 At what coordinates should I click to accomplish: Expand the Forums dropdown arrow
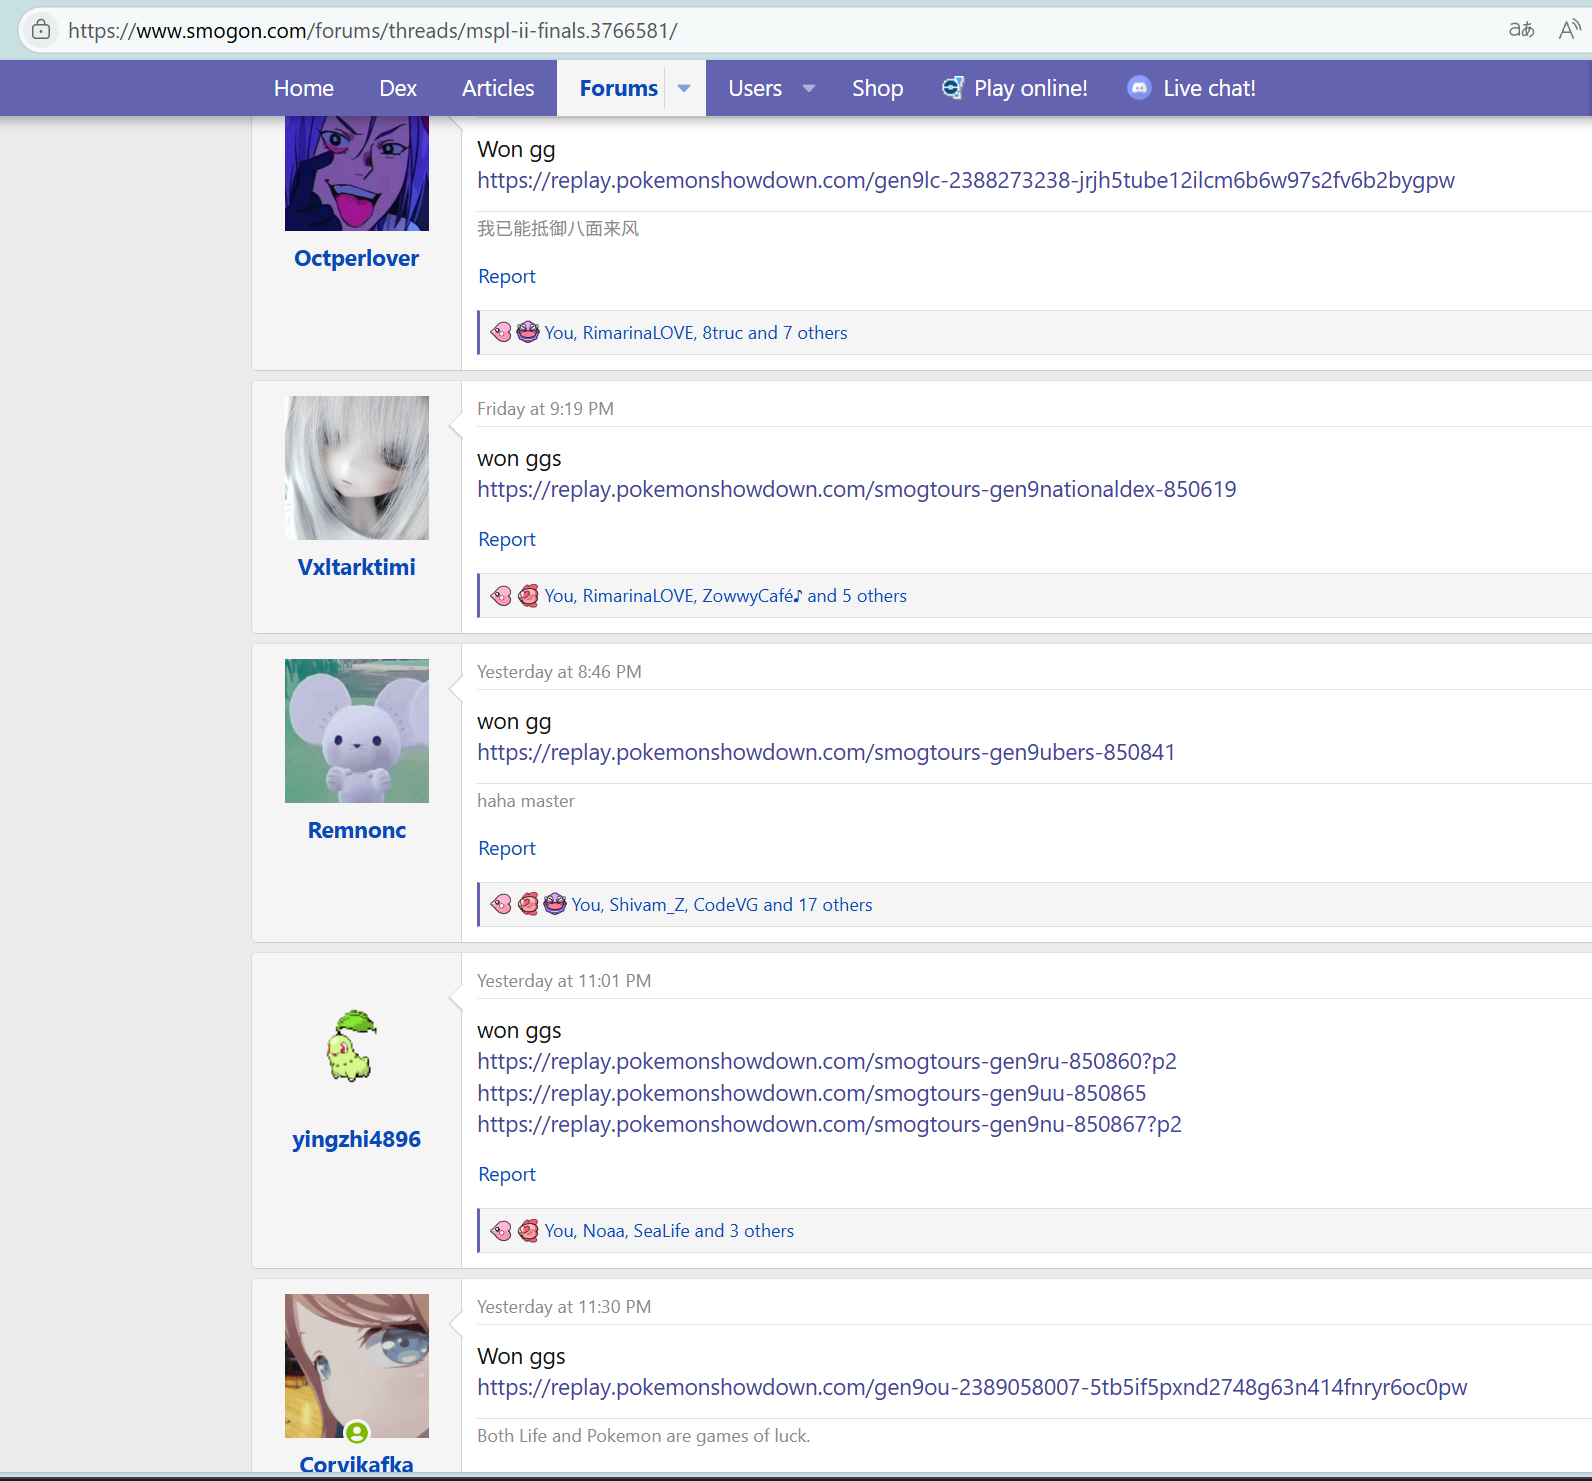(x=685, y=88)
